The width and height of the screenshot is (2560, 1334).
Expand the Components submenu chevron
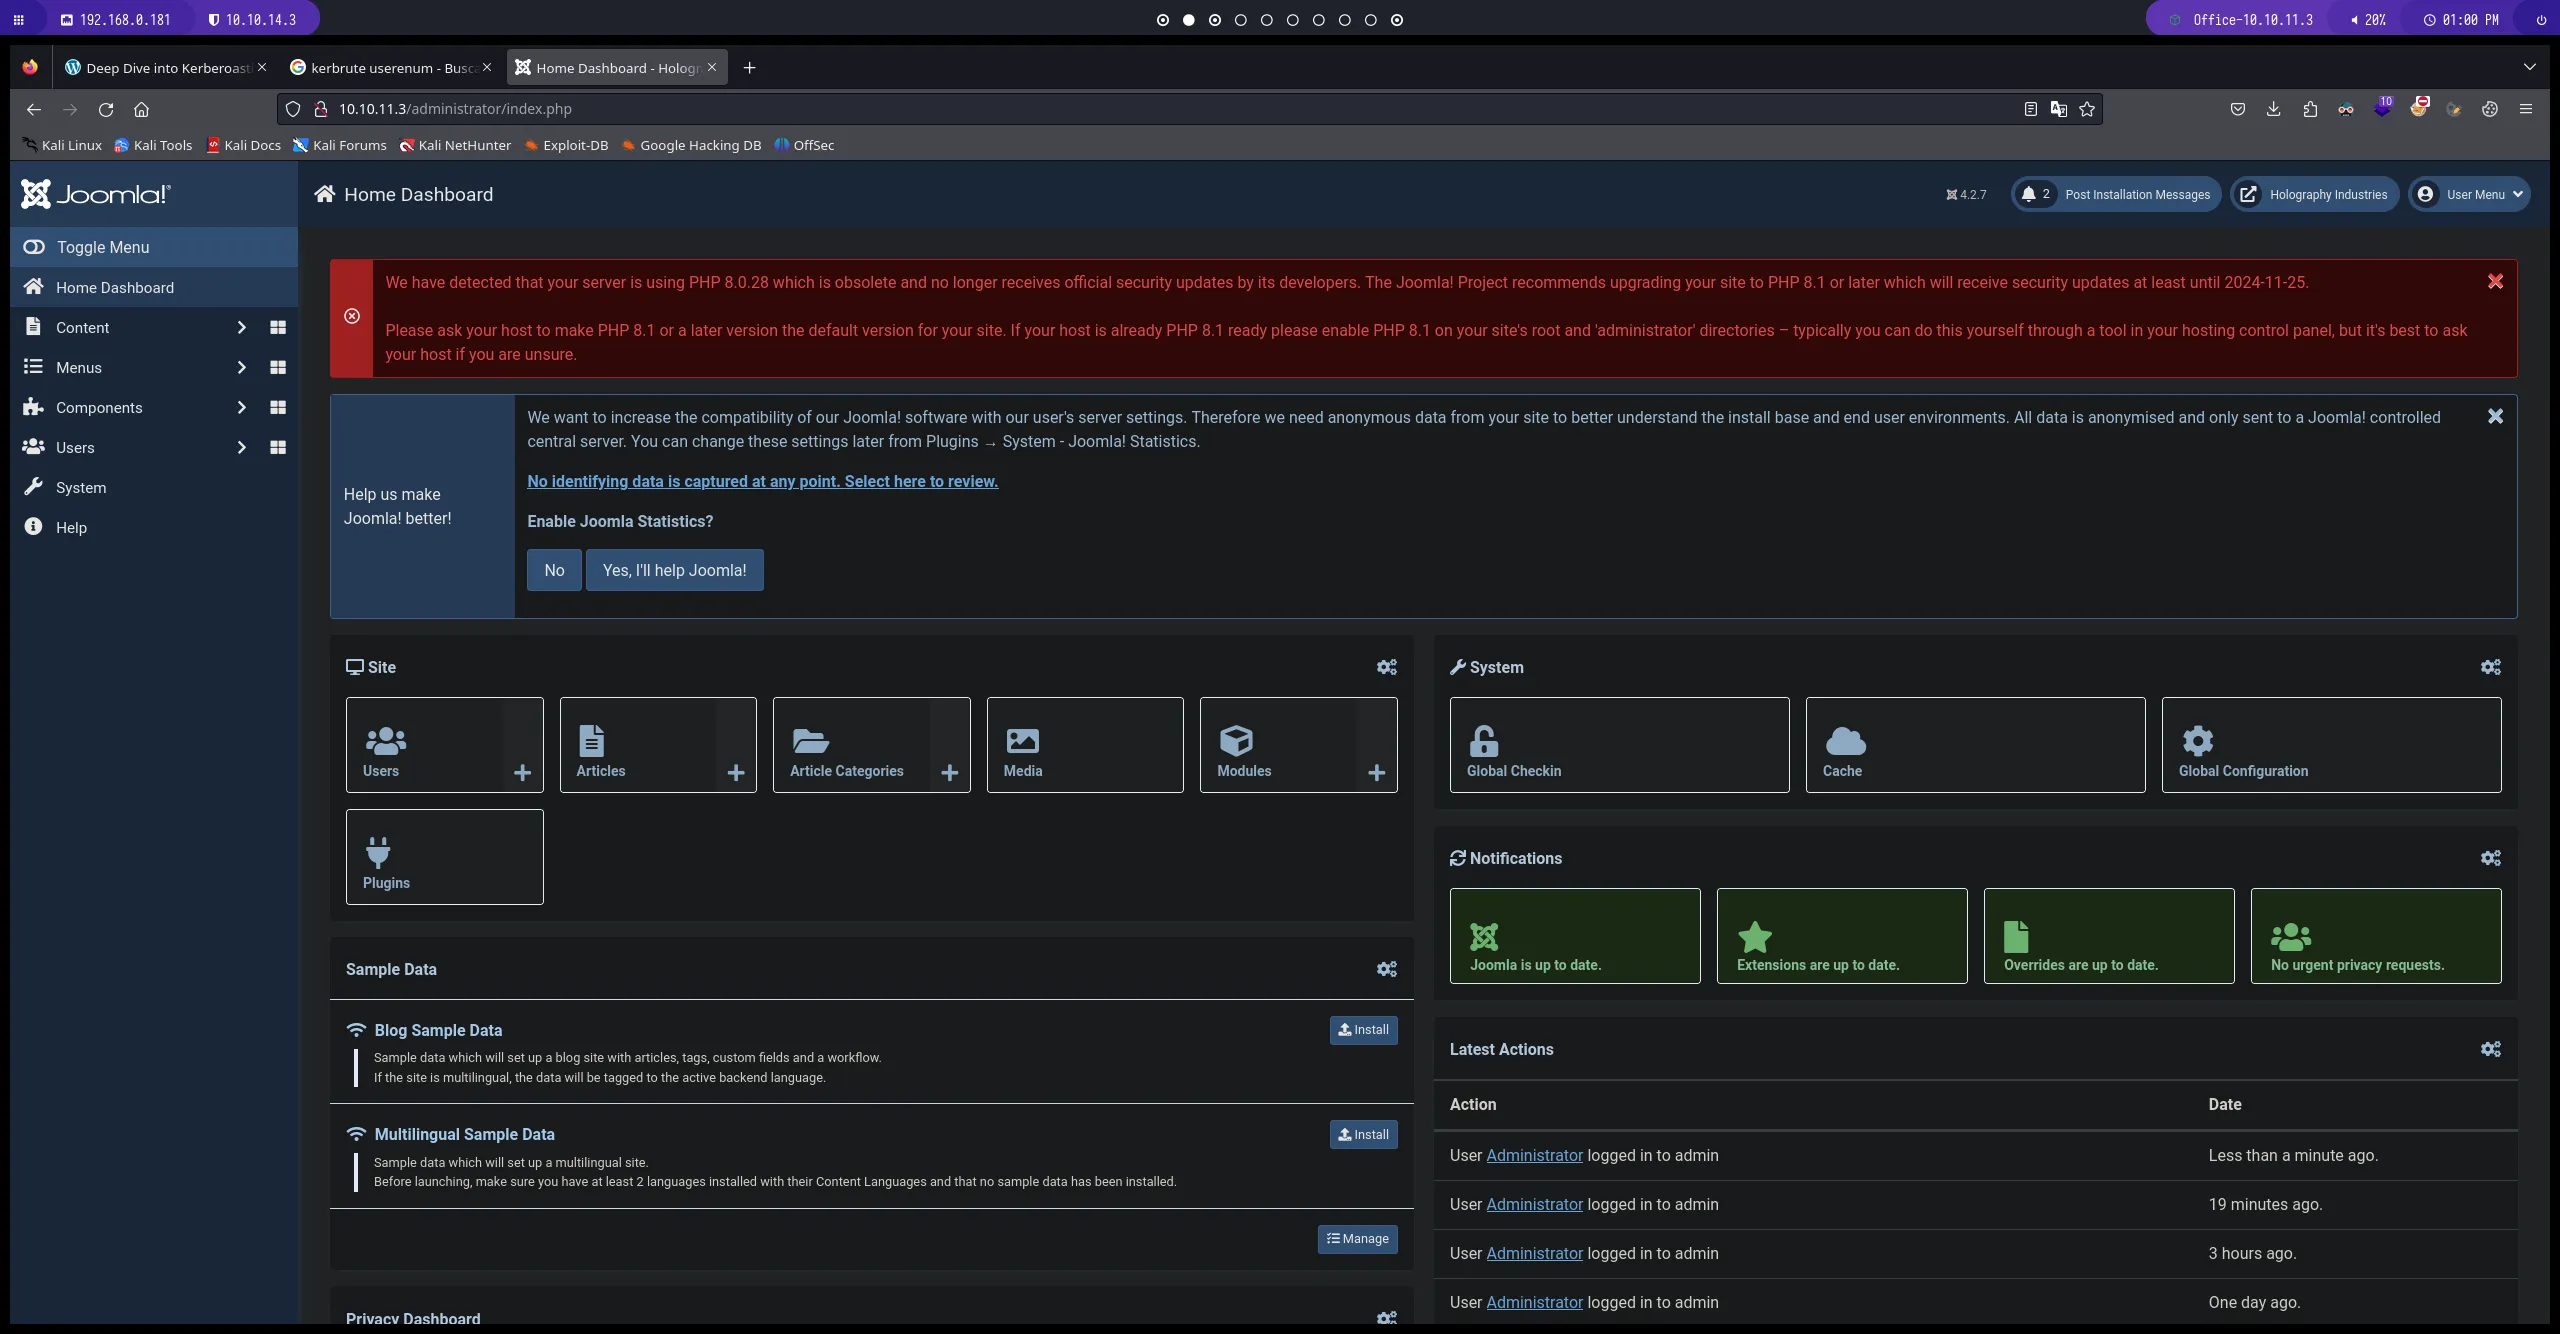(241, 407)
